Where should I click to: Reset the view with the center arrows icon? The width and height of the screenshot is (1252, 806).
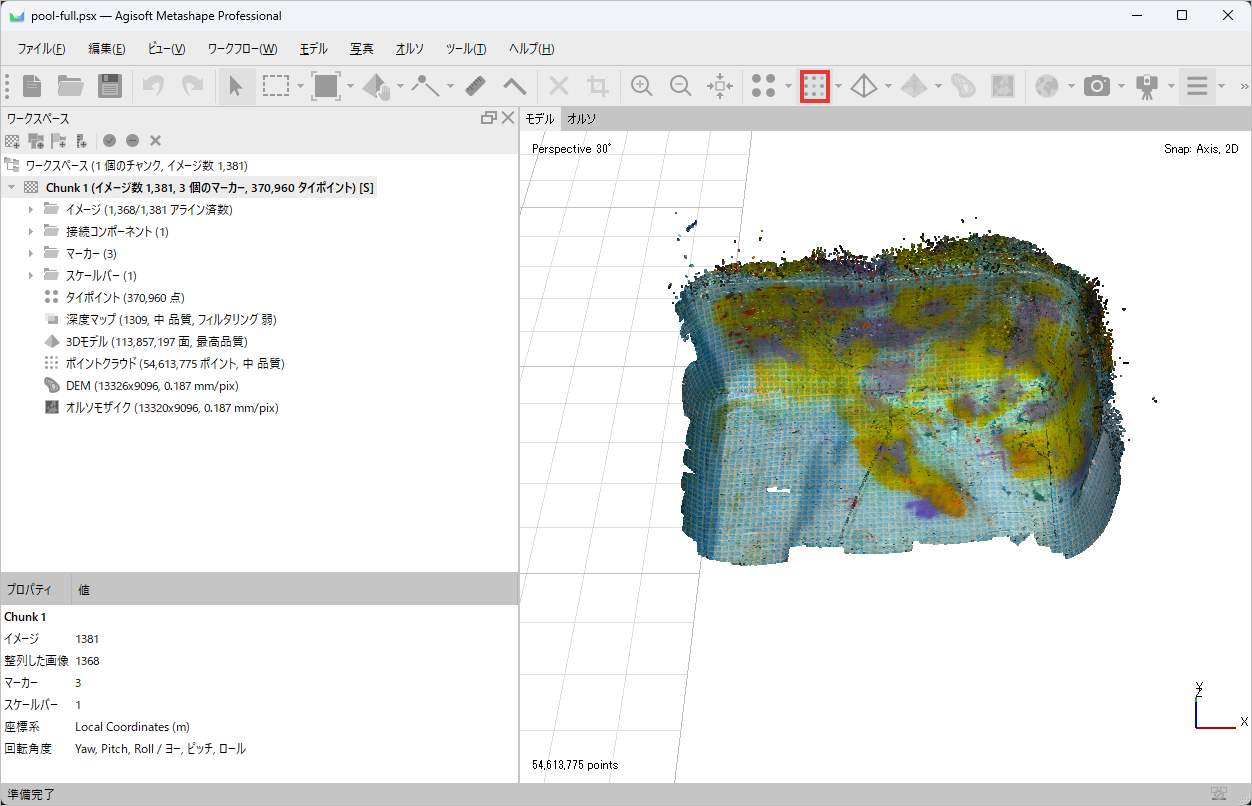(x=720, y=86)
